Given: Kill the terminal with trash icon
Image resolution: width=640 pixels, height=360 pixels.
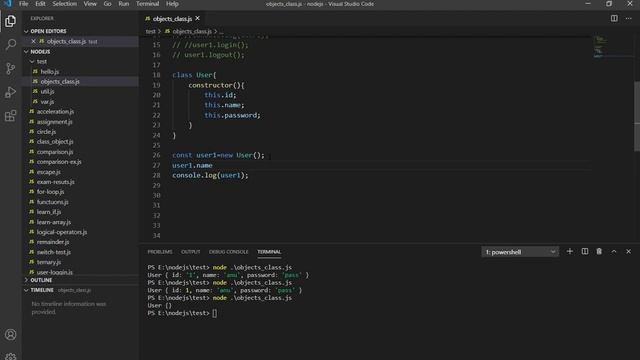Looking at the screenshot, I should (x=599, y=251).
